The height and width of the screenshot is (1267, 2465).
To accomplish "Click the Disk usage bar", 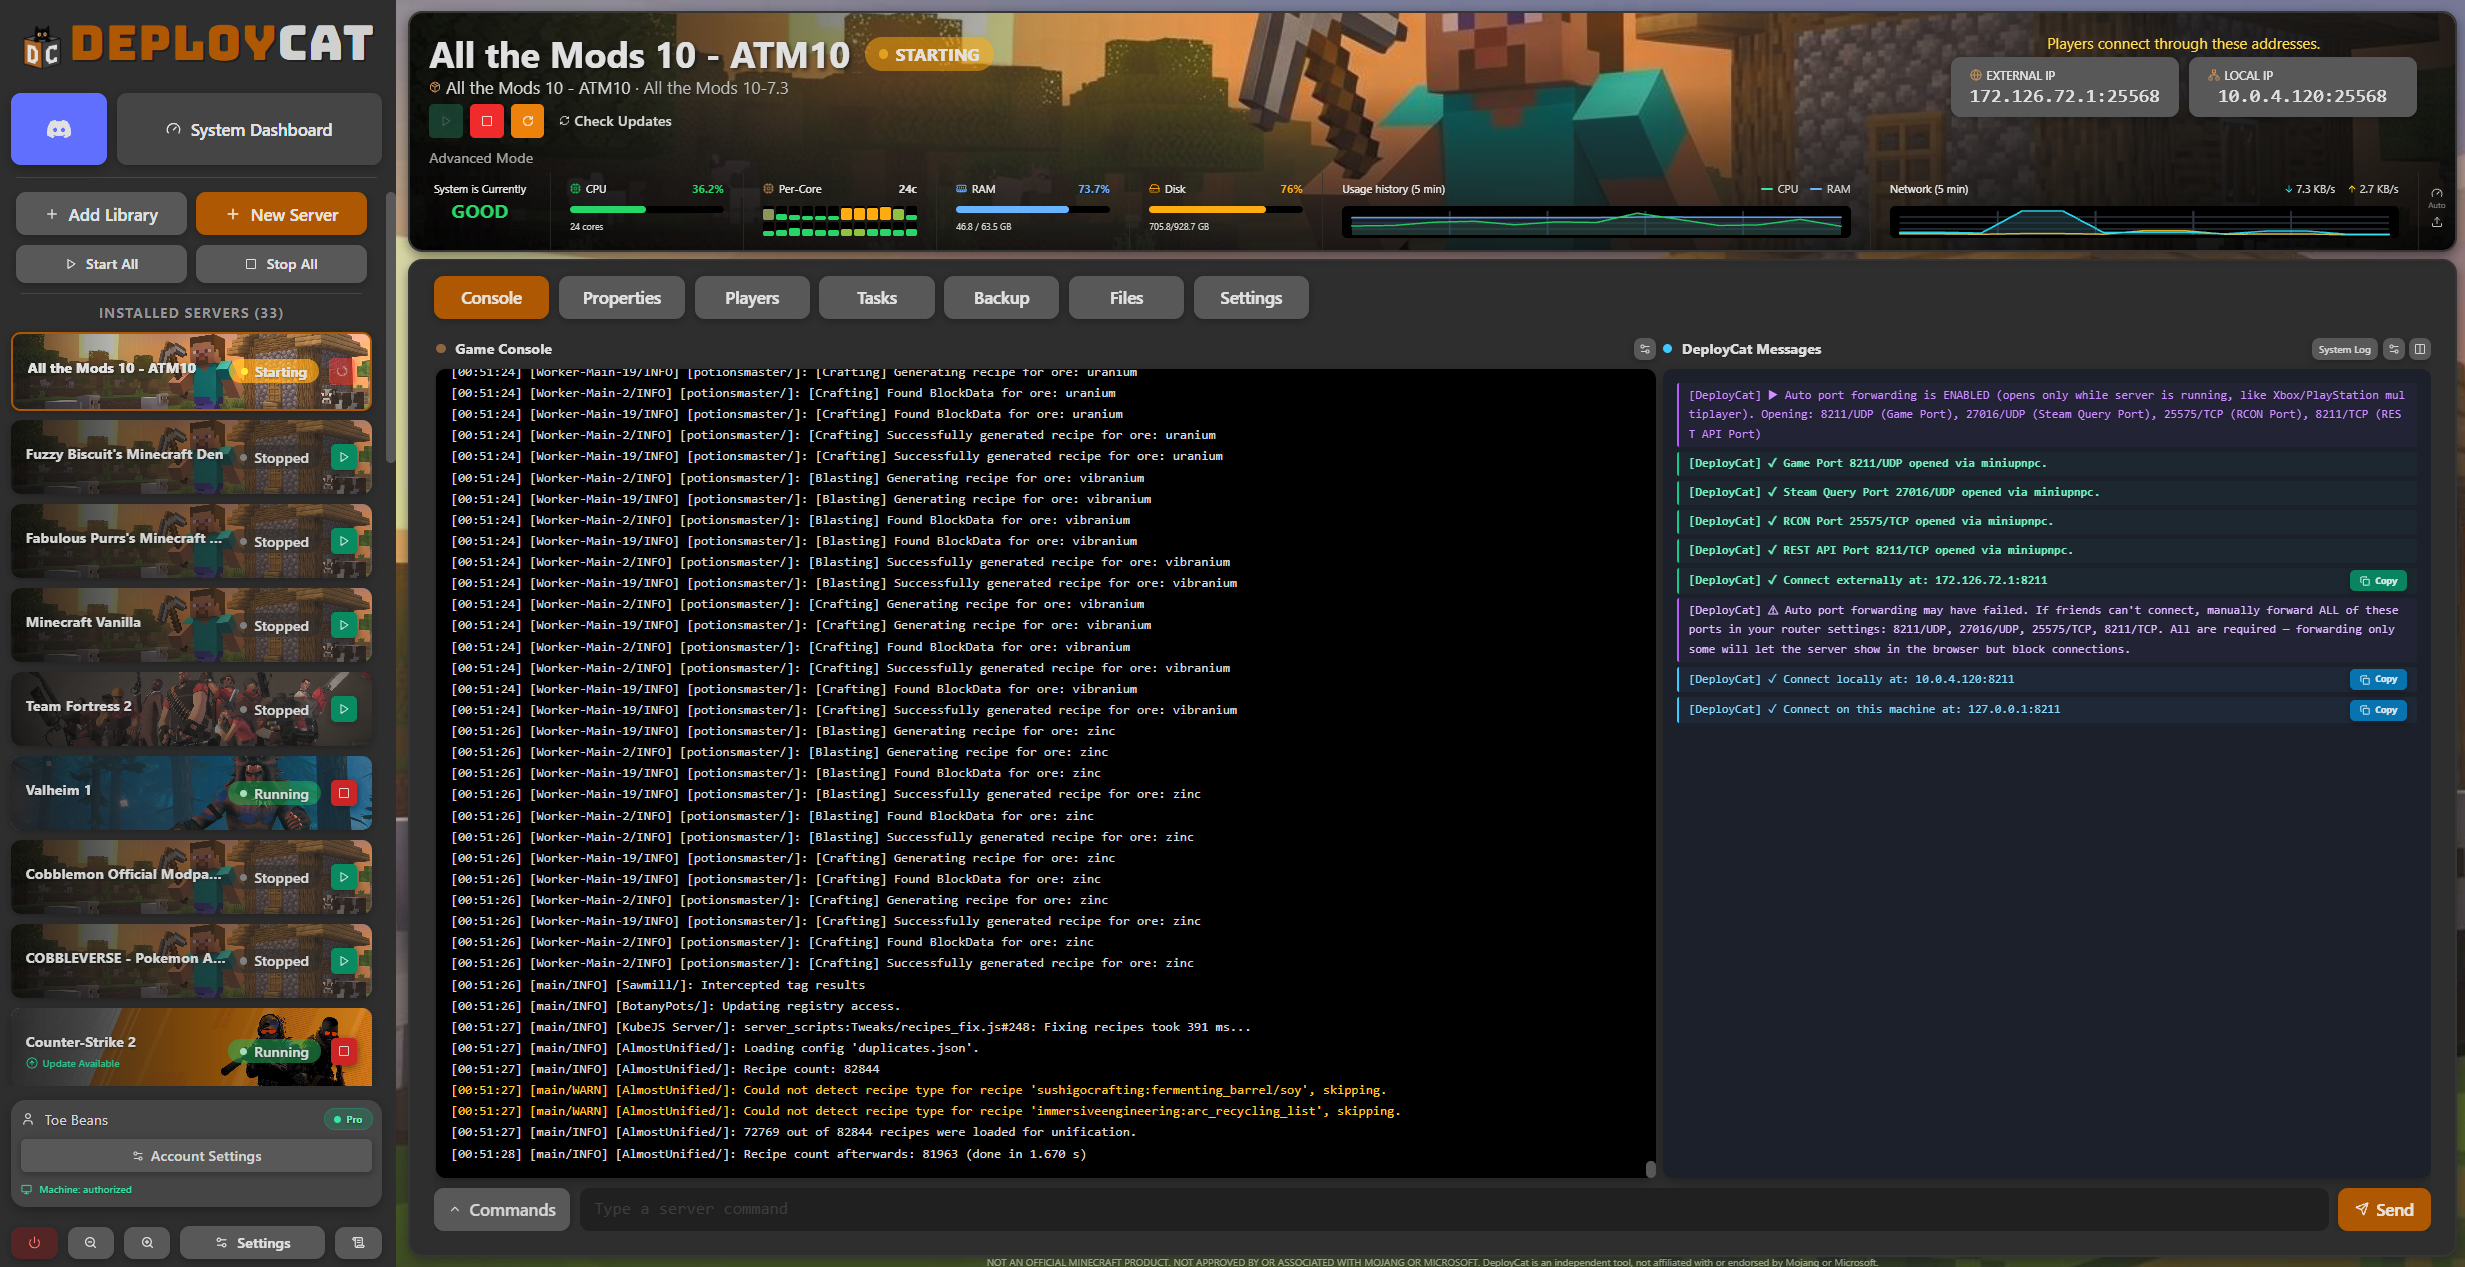I will (x=1225, y=210).
